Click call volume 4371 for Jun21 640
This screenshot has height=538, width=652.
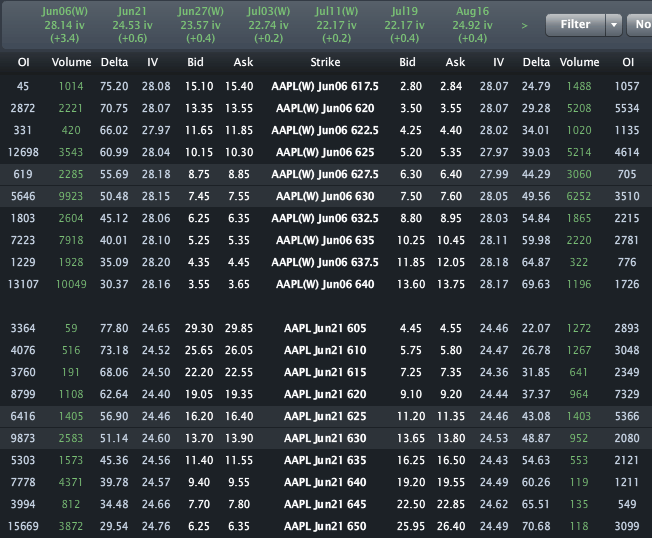[71, 483]
